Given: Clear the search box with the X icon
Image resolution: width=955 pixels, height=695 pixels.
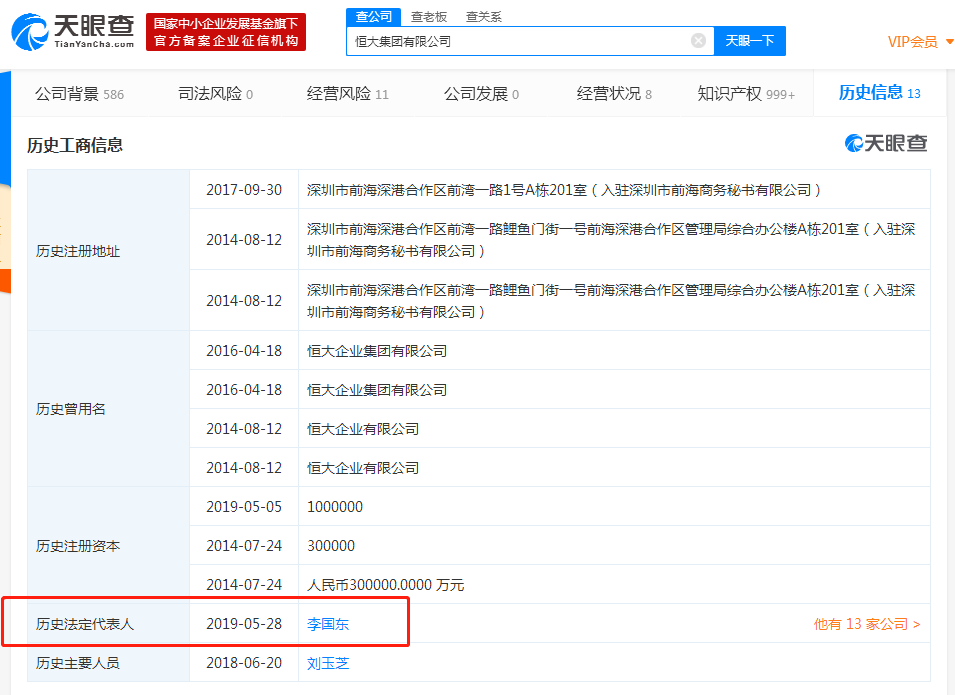Looking at the screenshot, I should point(699,41).
